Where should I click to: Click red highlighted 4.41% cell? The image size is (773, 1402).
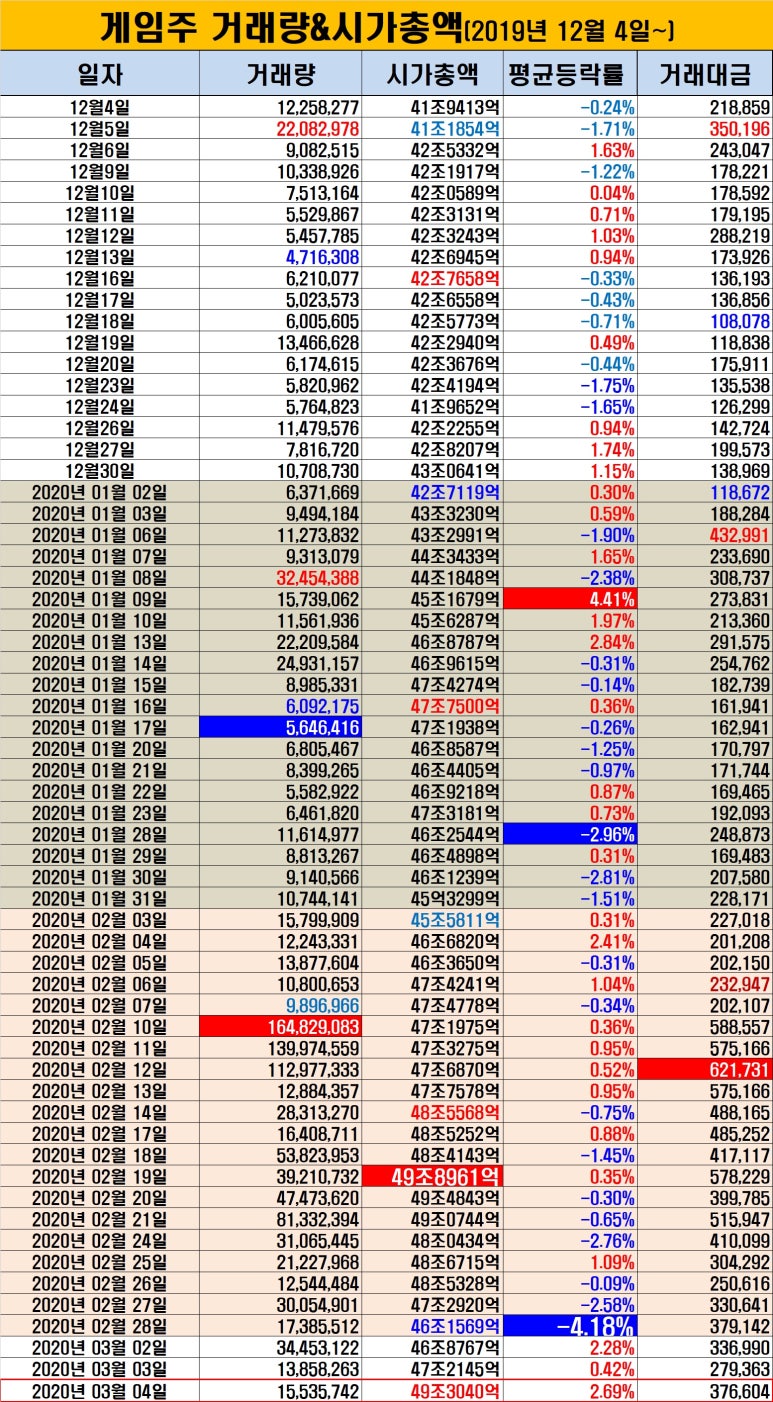pos(569,599)
